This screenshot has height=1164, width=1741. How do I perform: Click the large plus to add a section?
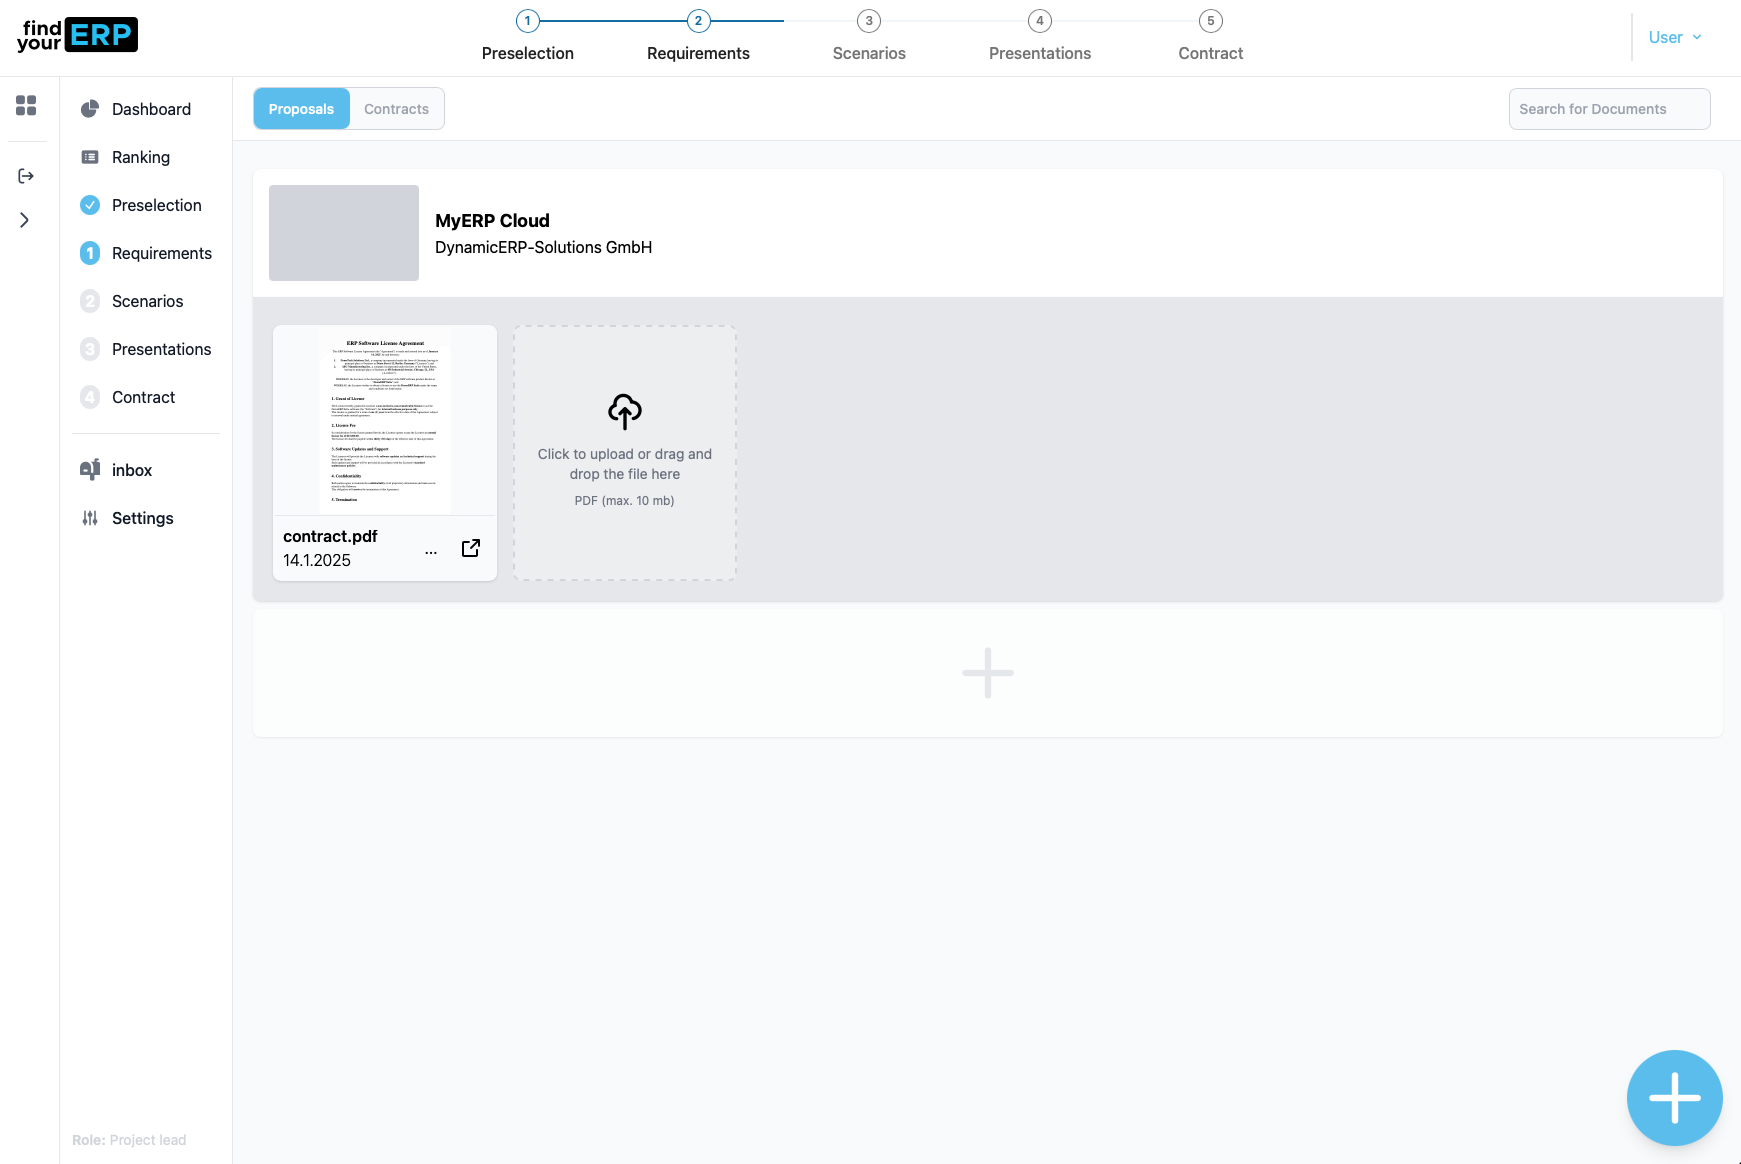pos(987,673)
